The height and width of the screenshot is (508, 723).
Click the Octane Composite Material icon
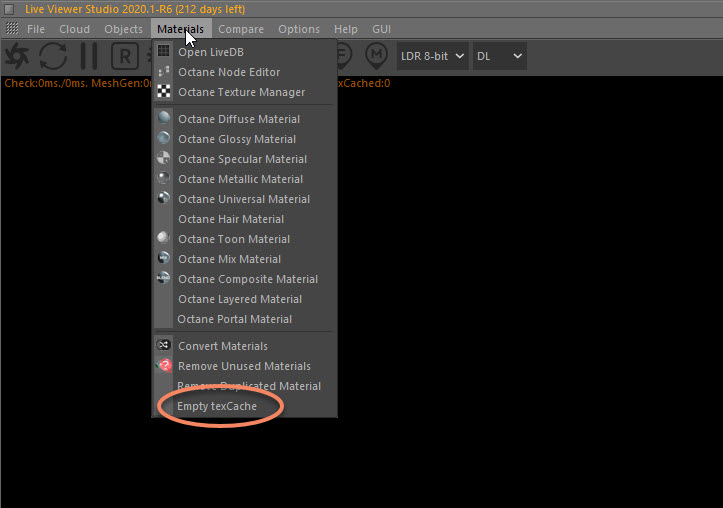164,278
